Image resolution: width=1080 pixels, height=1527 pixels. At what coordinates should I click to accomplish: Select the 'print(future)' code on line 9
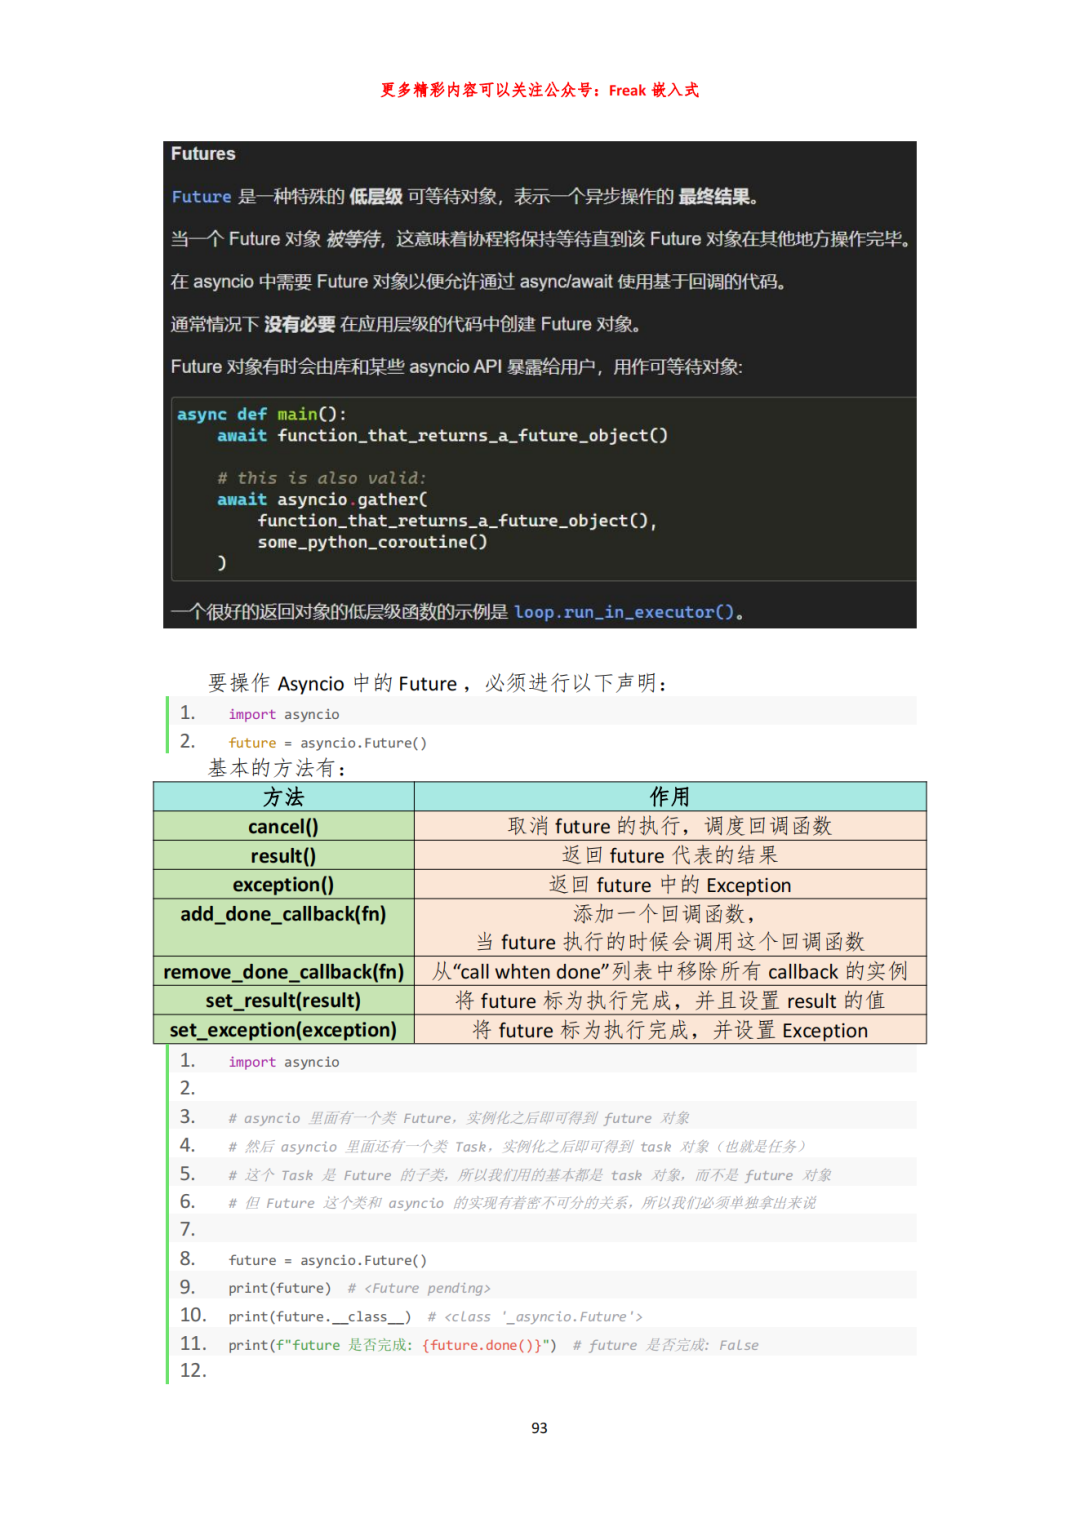click(x=279, y=1288)
